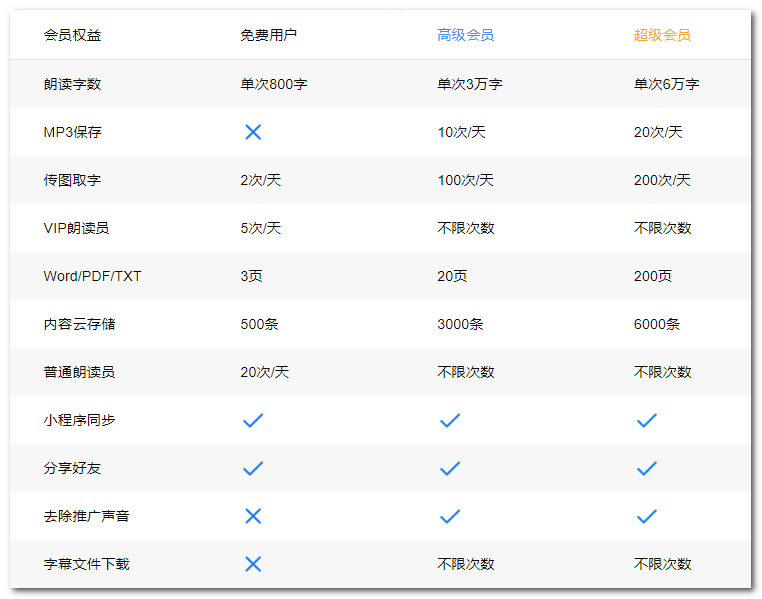Click the 传图取字 row label
This screenshot has width=762, height=599.
tap(72, 180)
